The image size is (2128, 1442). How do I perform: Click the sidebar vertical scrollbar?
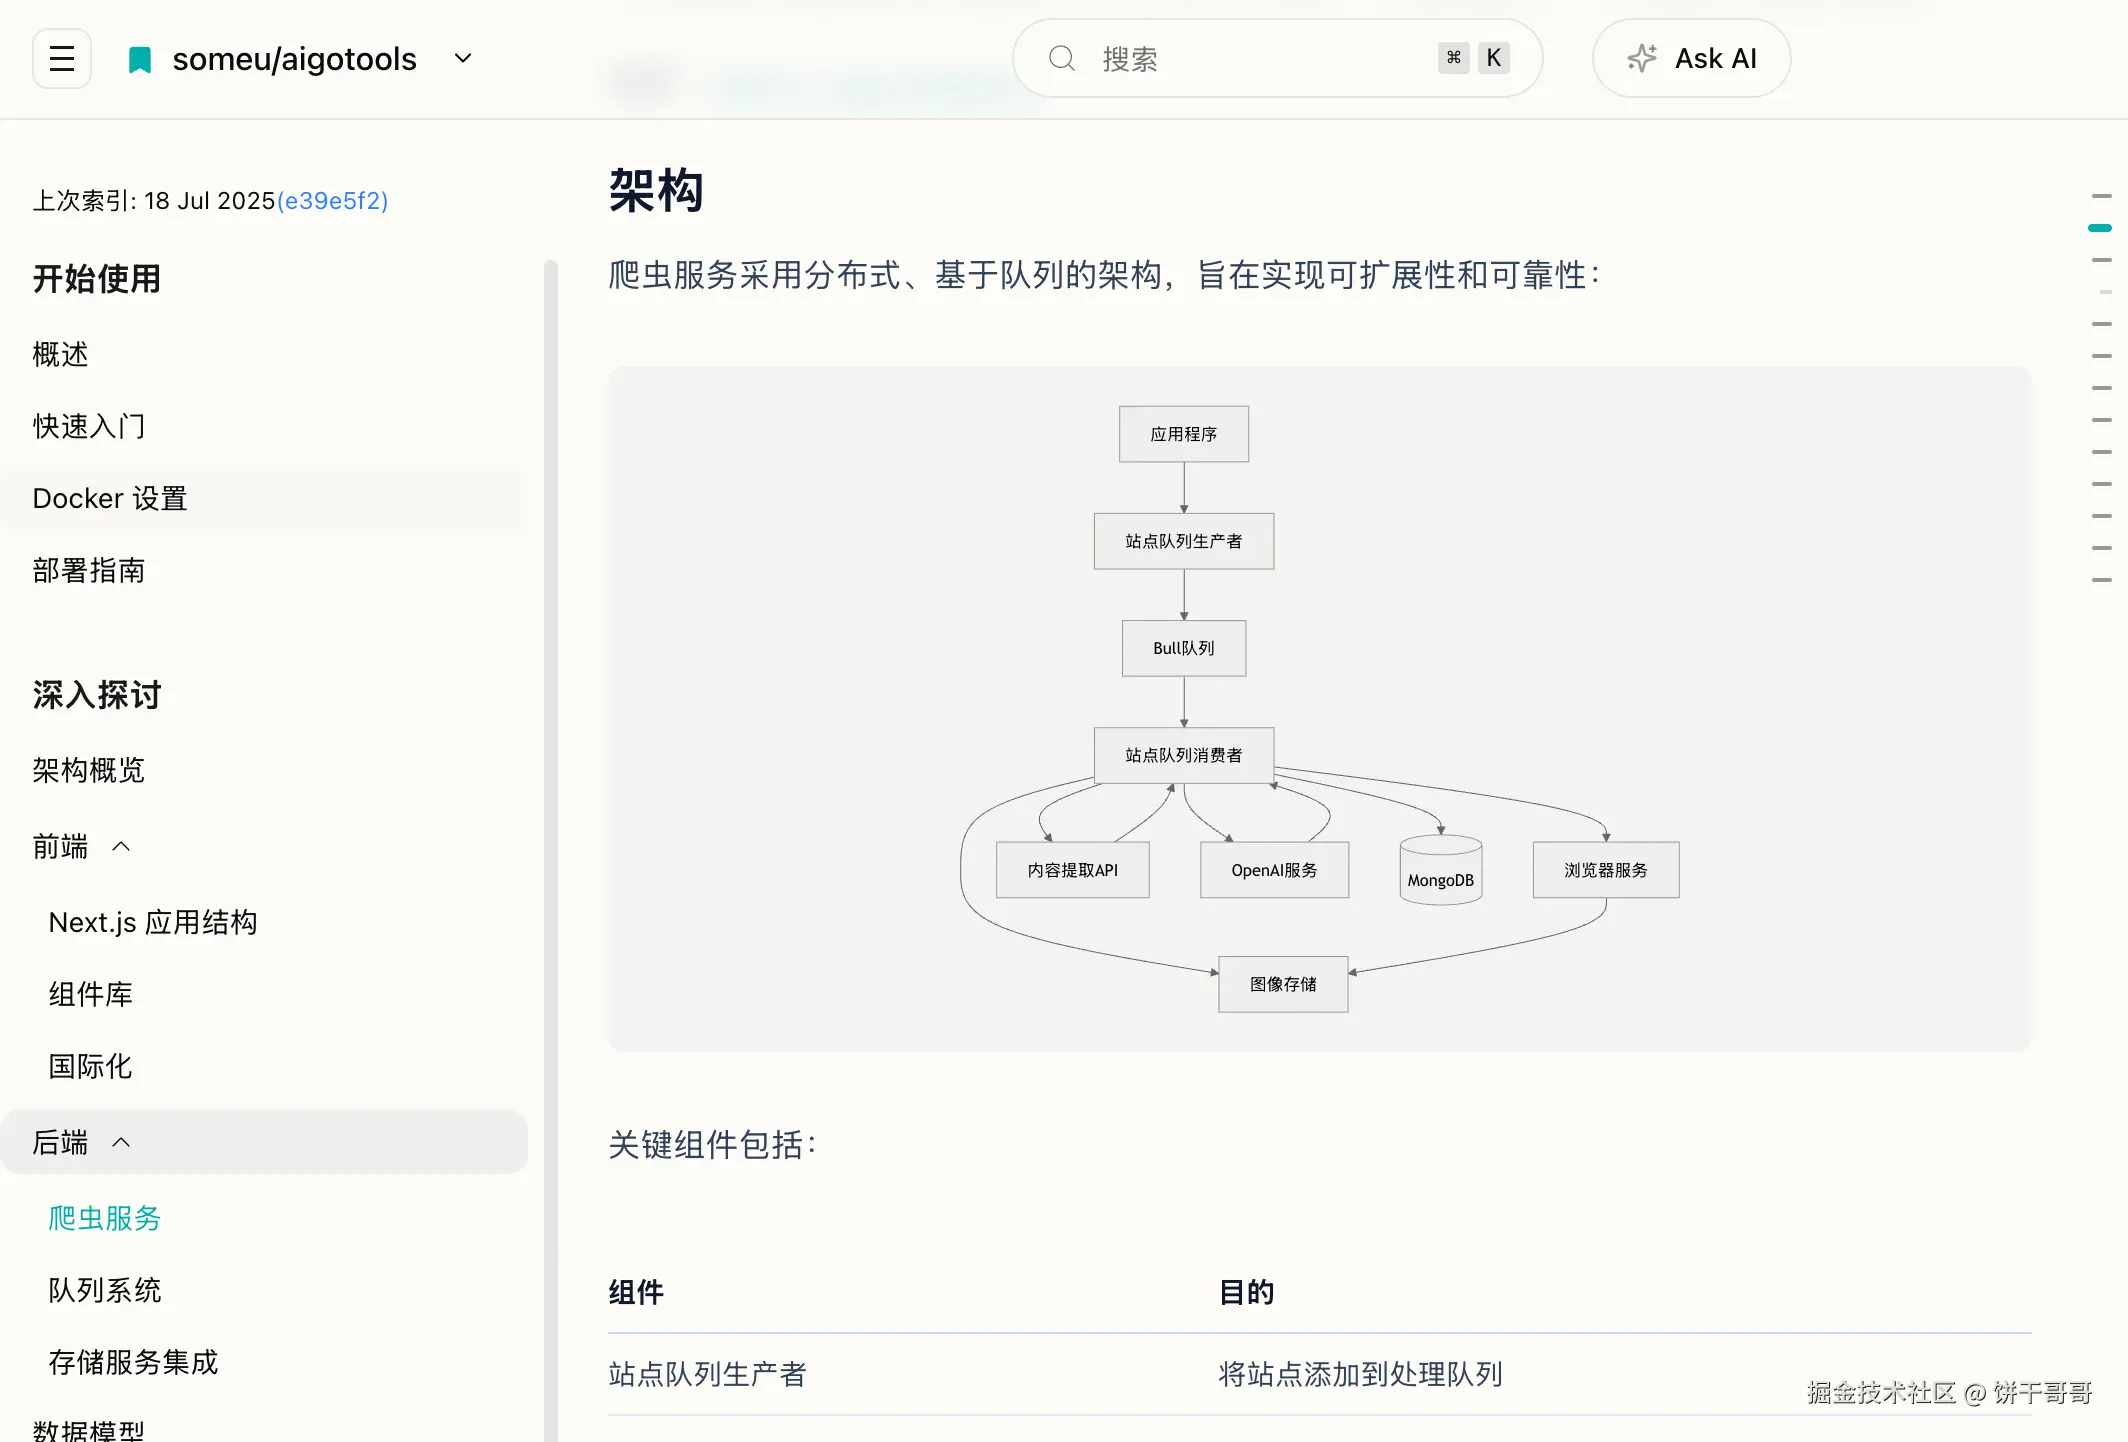[x=550, y=800]
